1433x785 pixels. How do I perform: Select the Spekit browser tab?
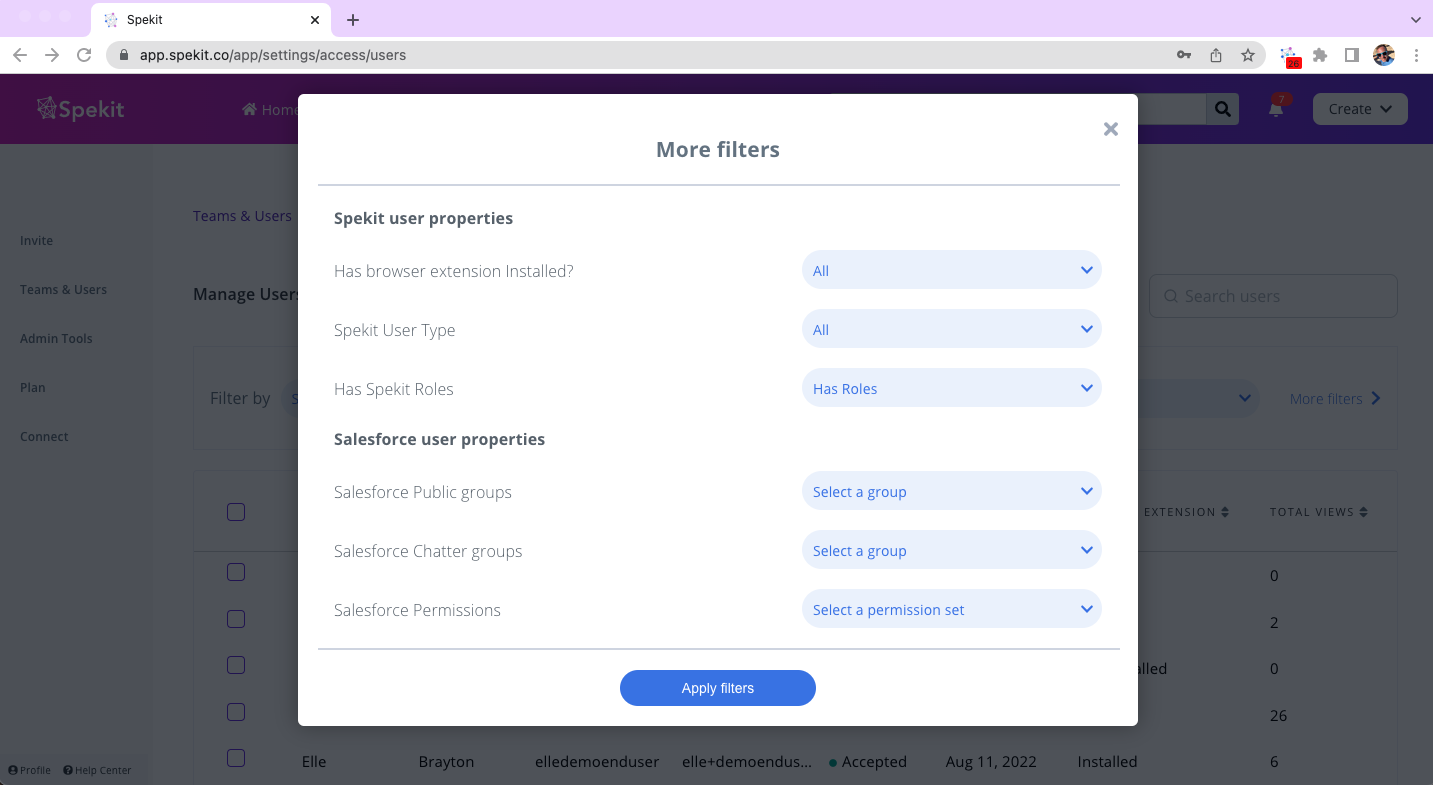tap(211, 20)
